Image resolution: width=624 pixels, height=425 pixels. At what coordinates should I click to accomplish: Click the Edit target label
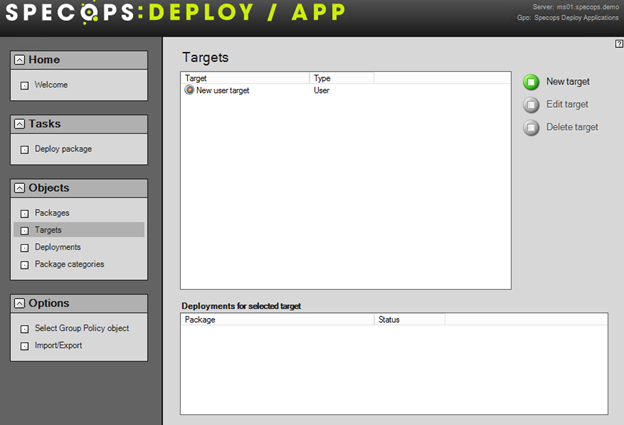point(567,104)
